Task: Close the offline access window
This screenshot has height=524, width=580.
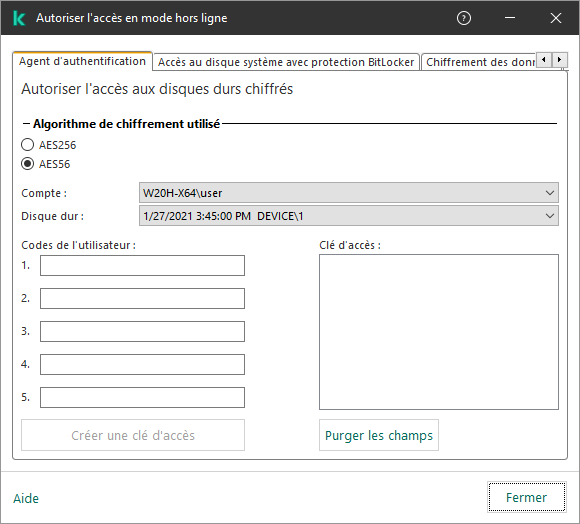Action: (556, 18)
